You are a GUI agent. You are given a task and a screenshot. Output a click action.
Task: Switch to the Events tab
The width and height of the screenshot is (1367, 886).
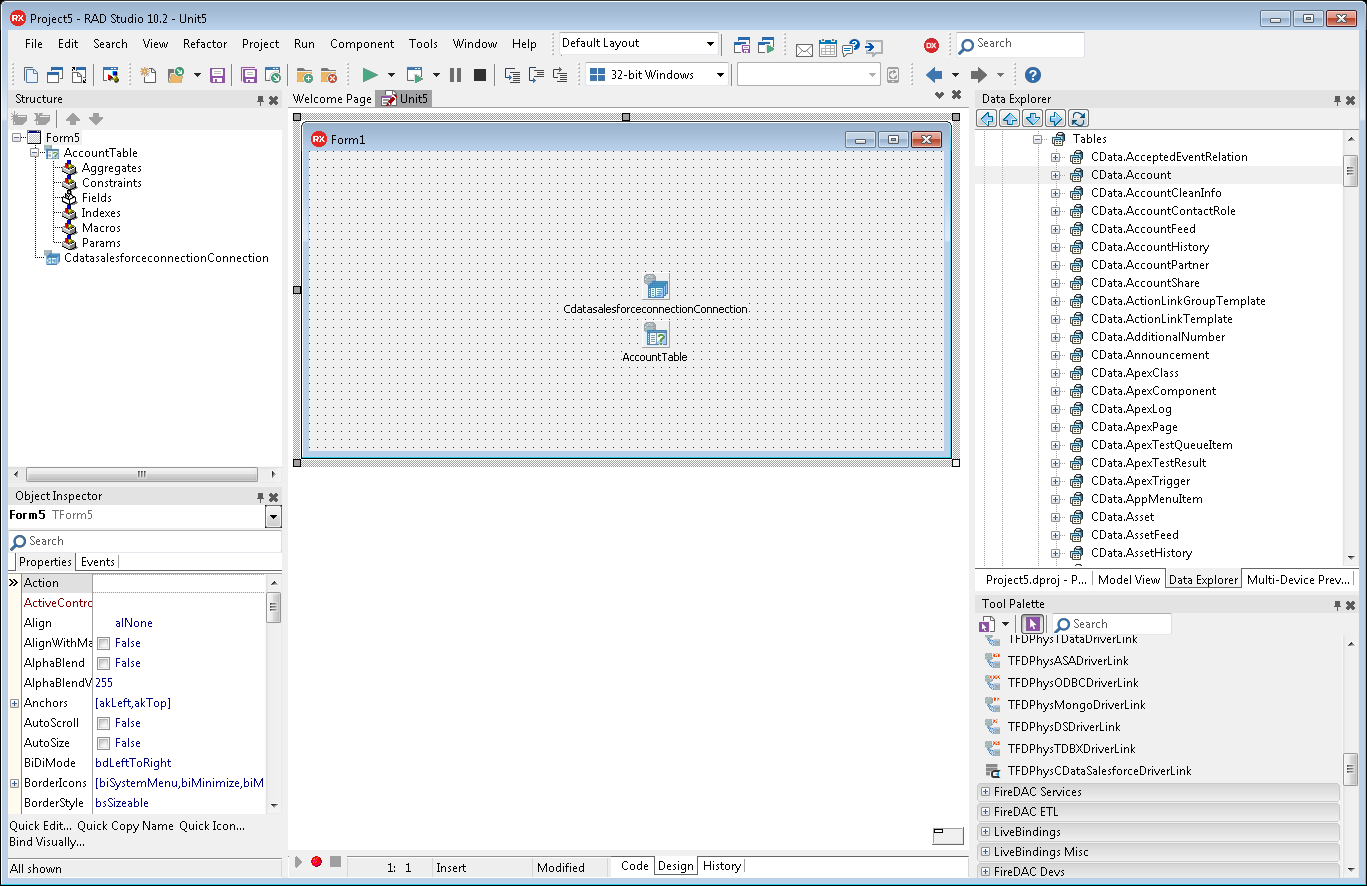[98, 562]
